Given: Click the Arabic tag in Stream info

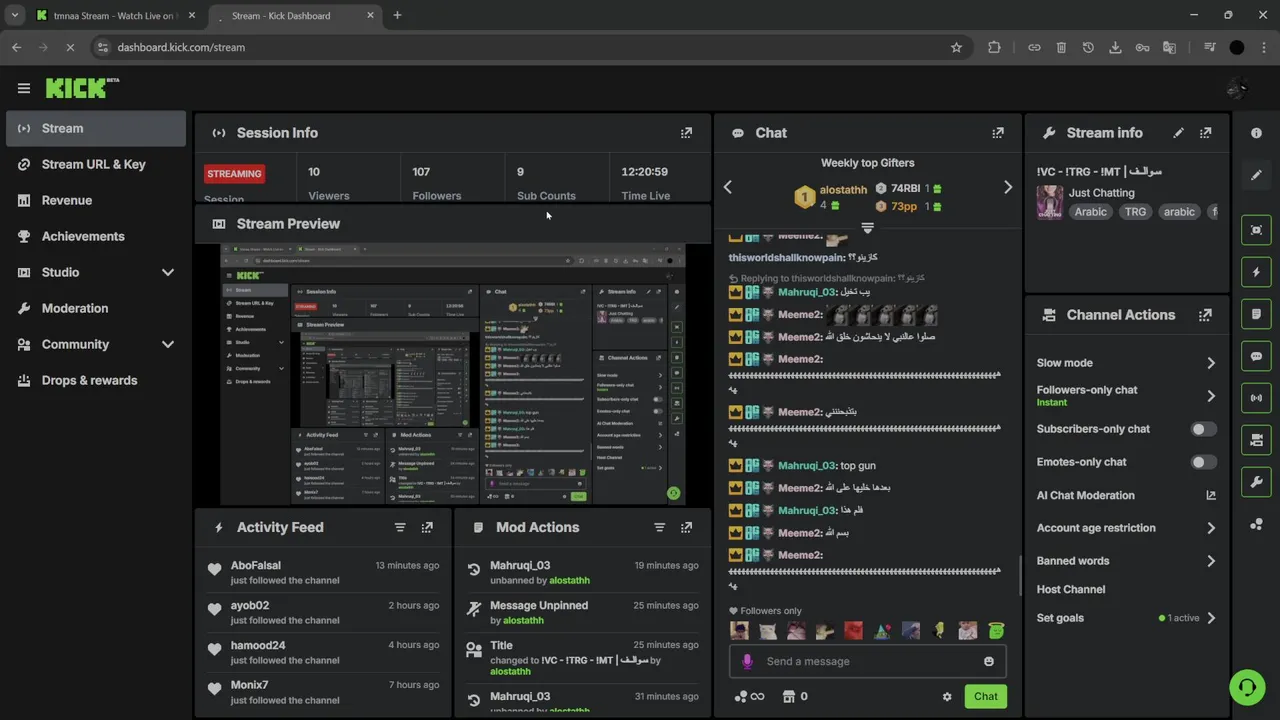Looking at the screenshot, I should click(1090, 212).
